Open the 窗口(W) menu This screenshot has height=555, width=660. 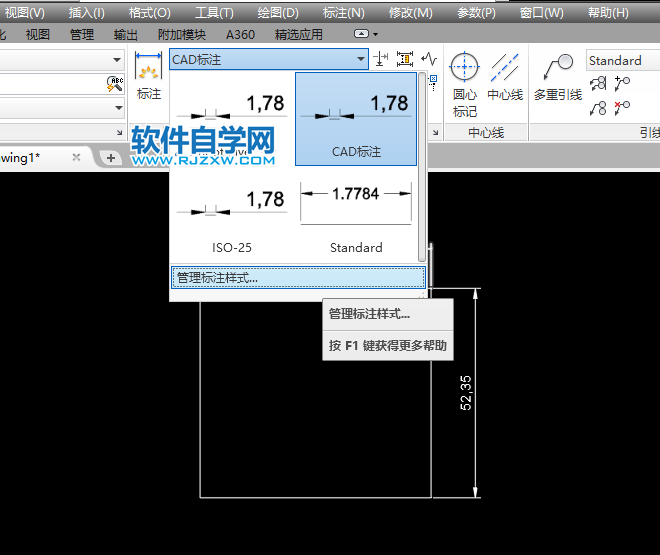(x=541, y=13)
